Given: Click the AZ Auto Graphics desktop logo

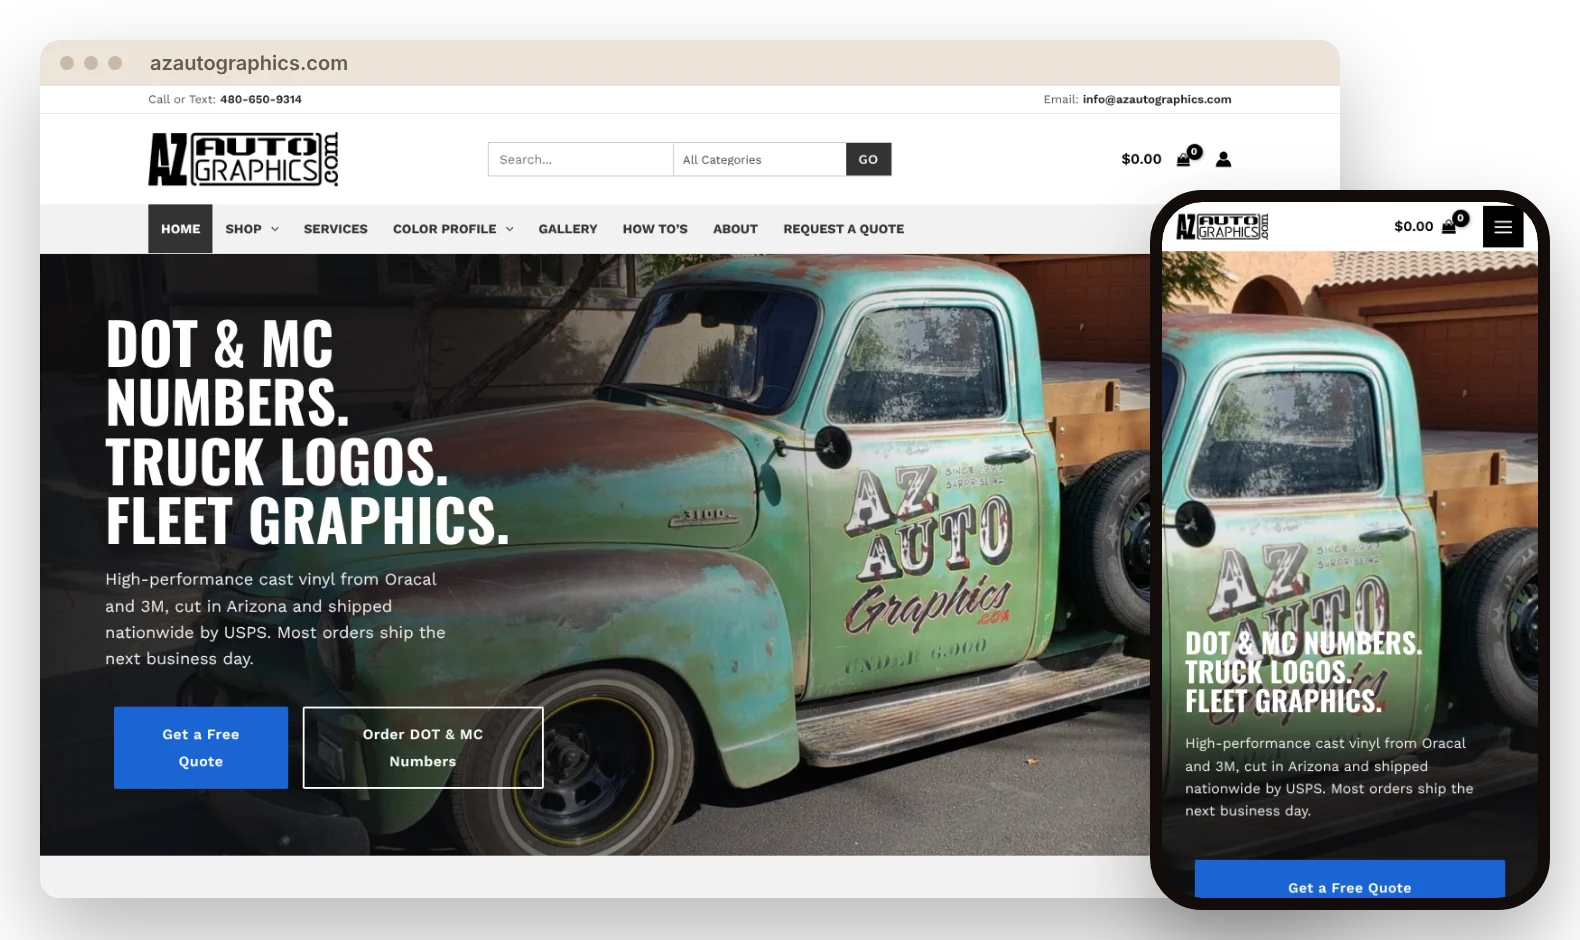Looking at the screenshot, I should (x=243, y=159).
